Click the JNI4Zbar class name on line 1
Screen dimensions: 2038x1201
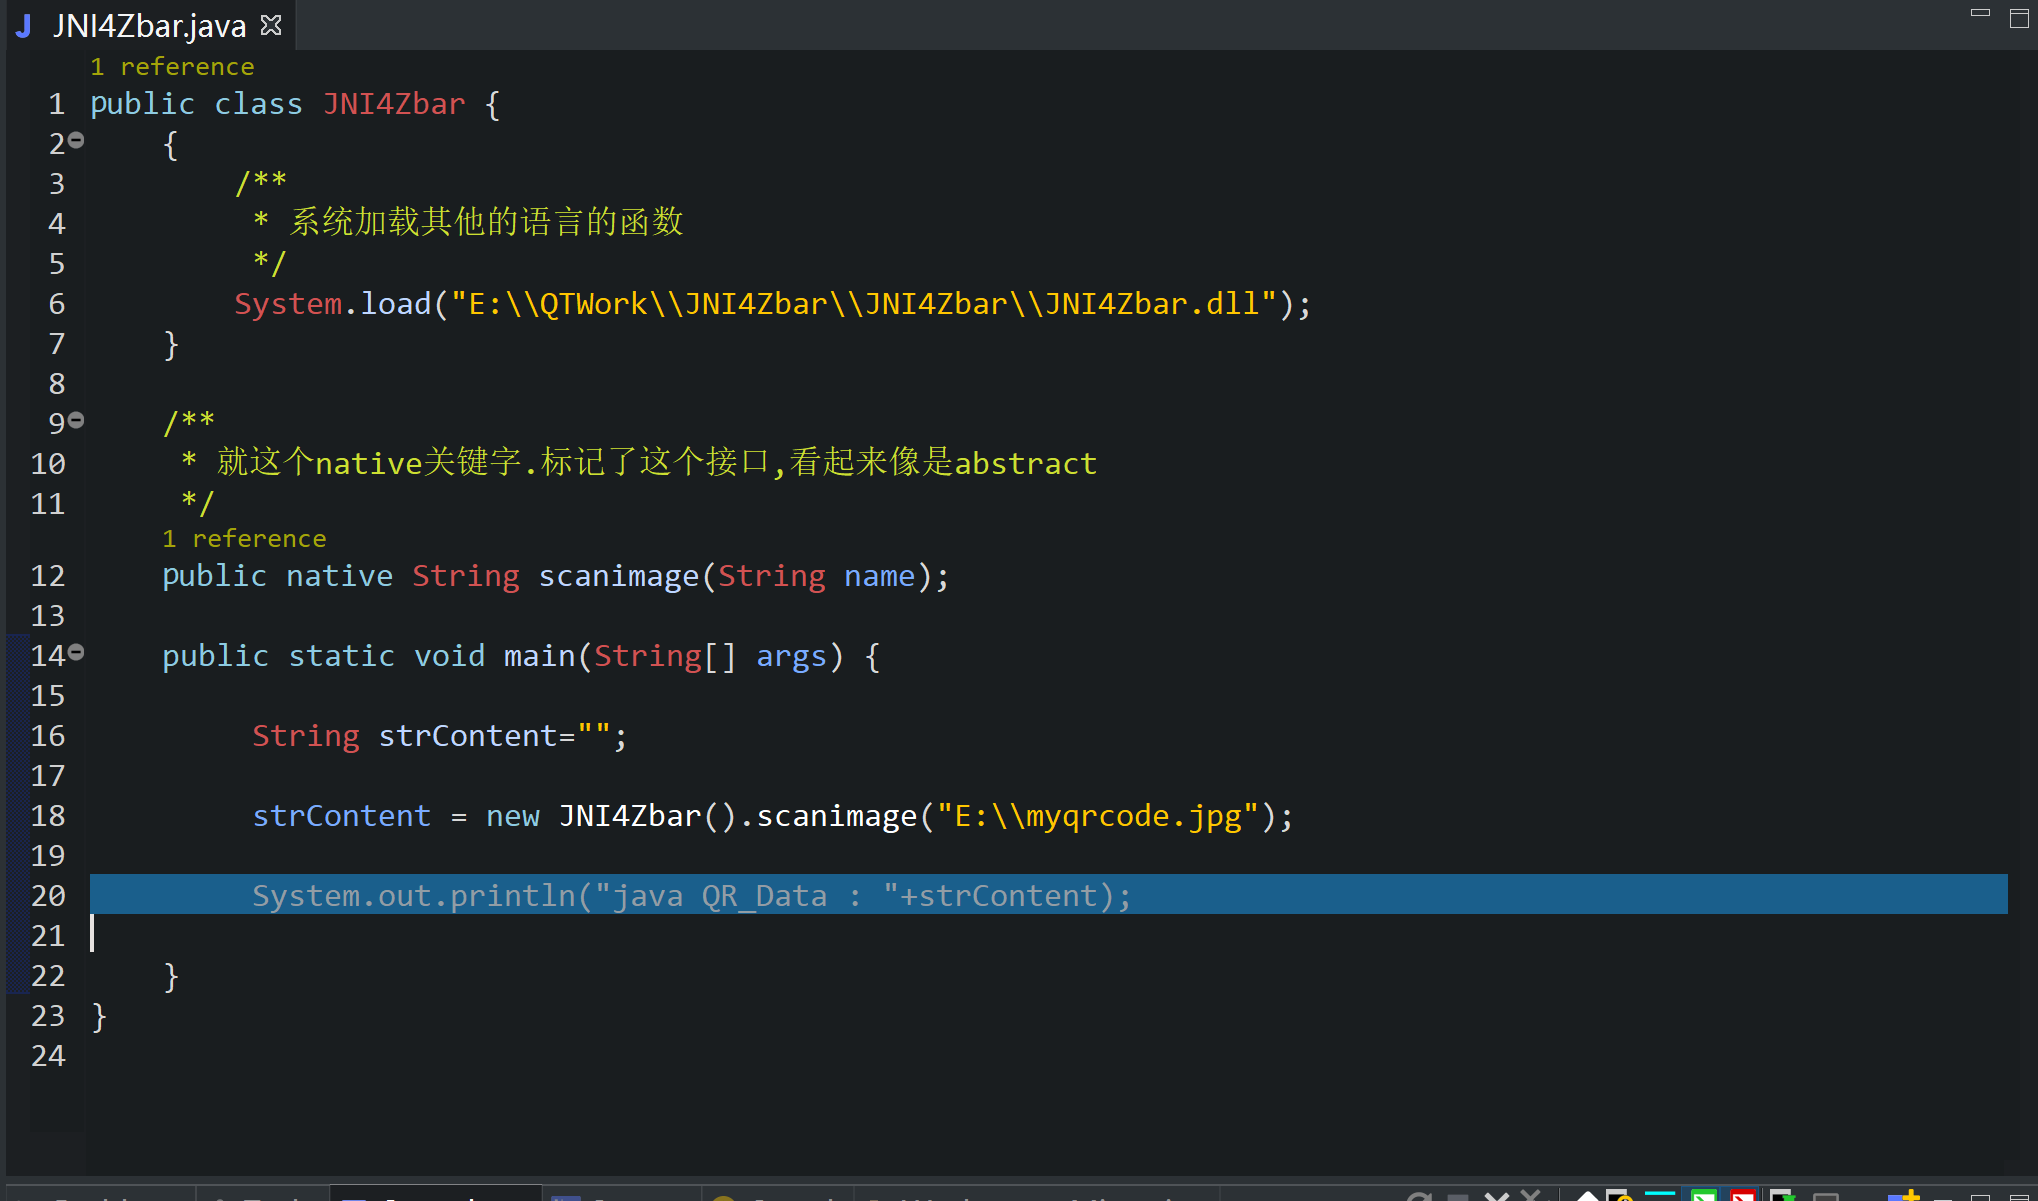(394, 104)
